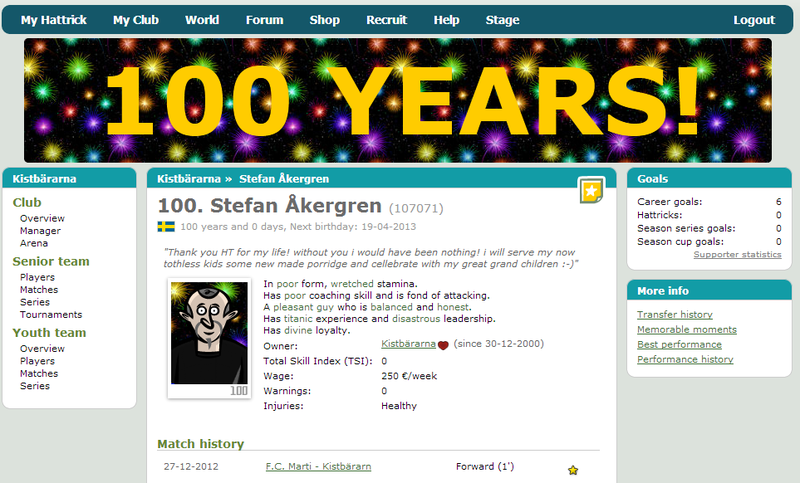Viewport: 800px width, 483px height.
Task: Open the Arena page
Action: pyautogui.click(x=34, y=243)
